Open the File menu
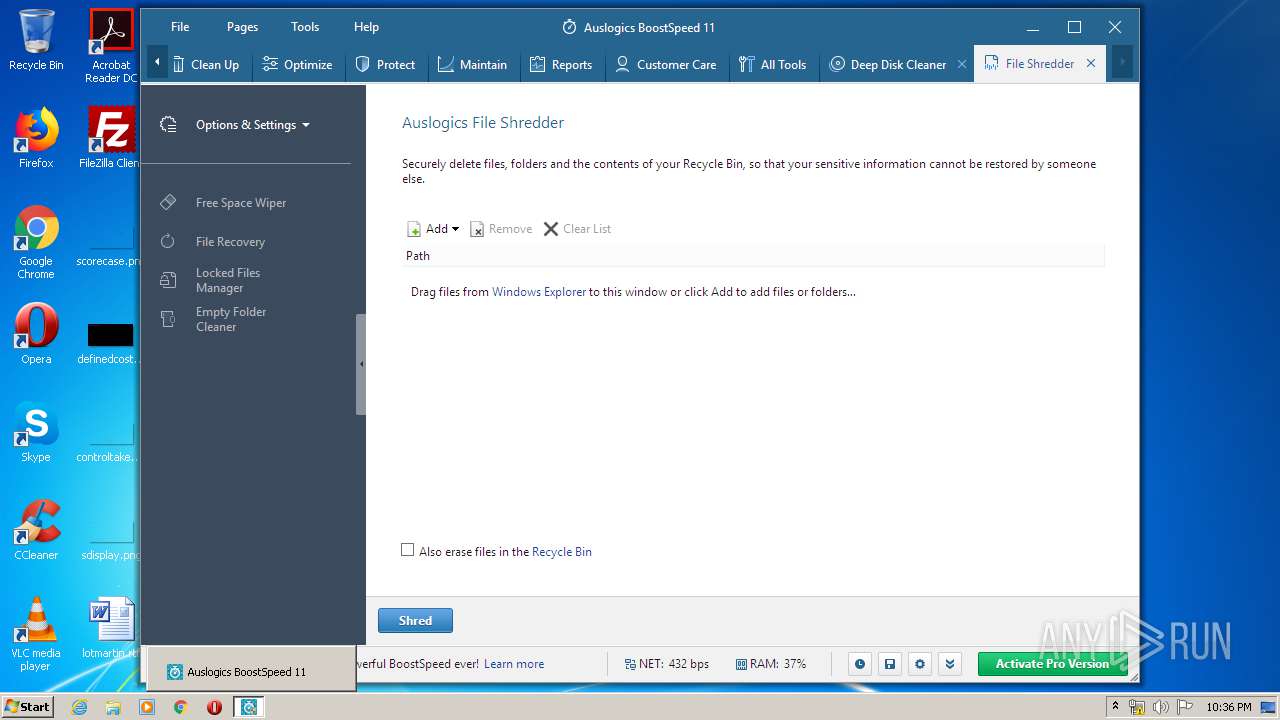The image size is (1280, 720). [180, 27]
